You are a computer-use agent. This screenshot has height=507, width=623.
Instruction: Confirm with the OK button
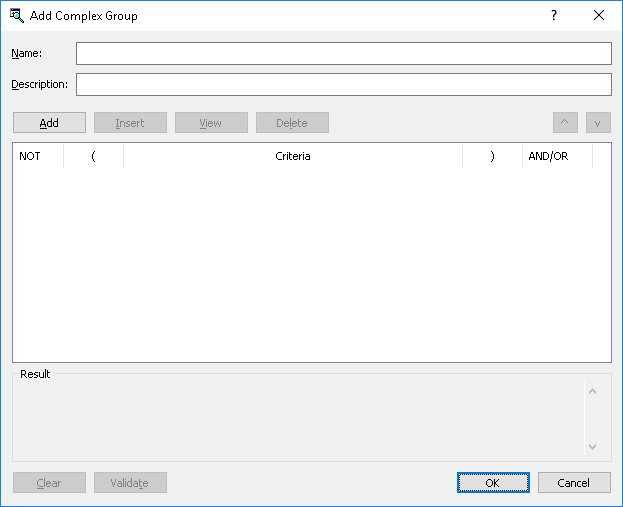493,483
